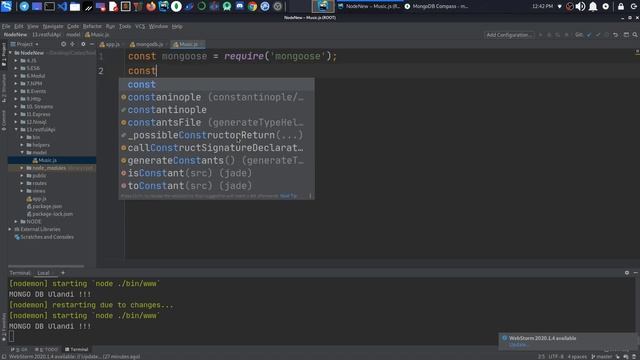Open Google Chrome from the panel
Screen dimensions: 640x360
pos(252,6)
